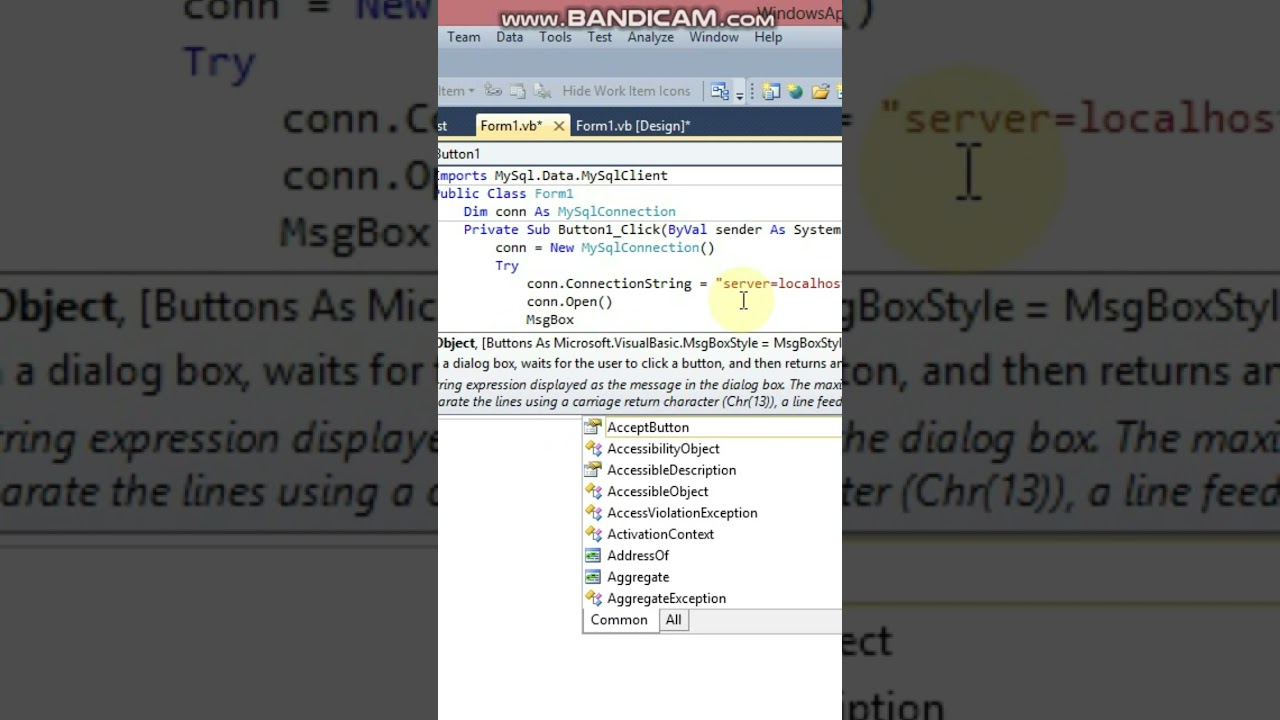
Task: Click MySql.Data.MySqlClient import text
Action: [581, 176]
